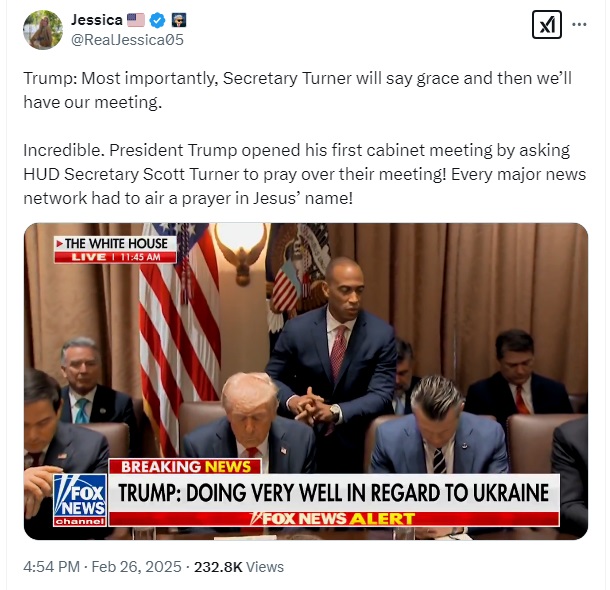Click the Feb 26, 2025 date
The width and height of the screenshot is (610, 590).
137,567
